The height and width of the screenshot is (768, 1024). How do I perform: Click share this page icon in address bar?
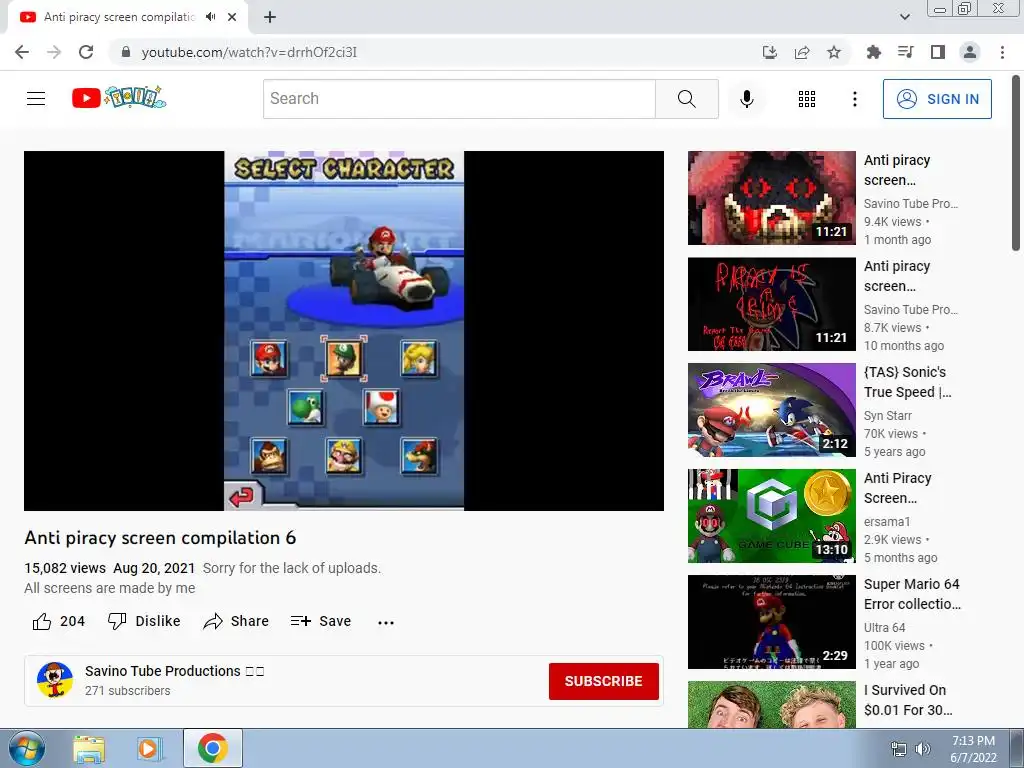pyautogui.click(x=802, y=52)
